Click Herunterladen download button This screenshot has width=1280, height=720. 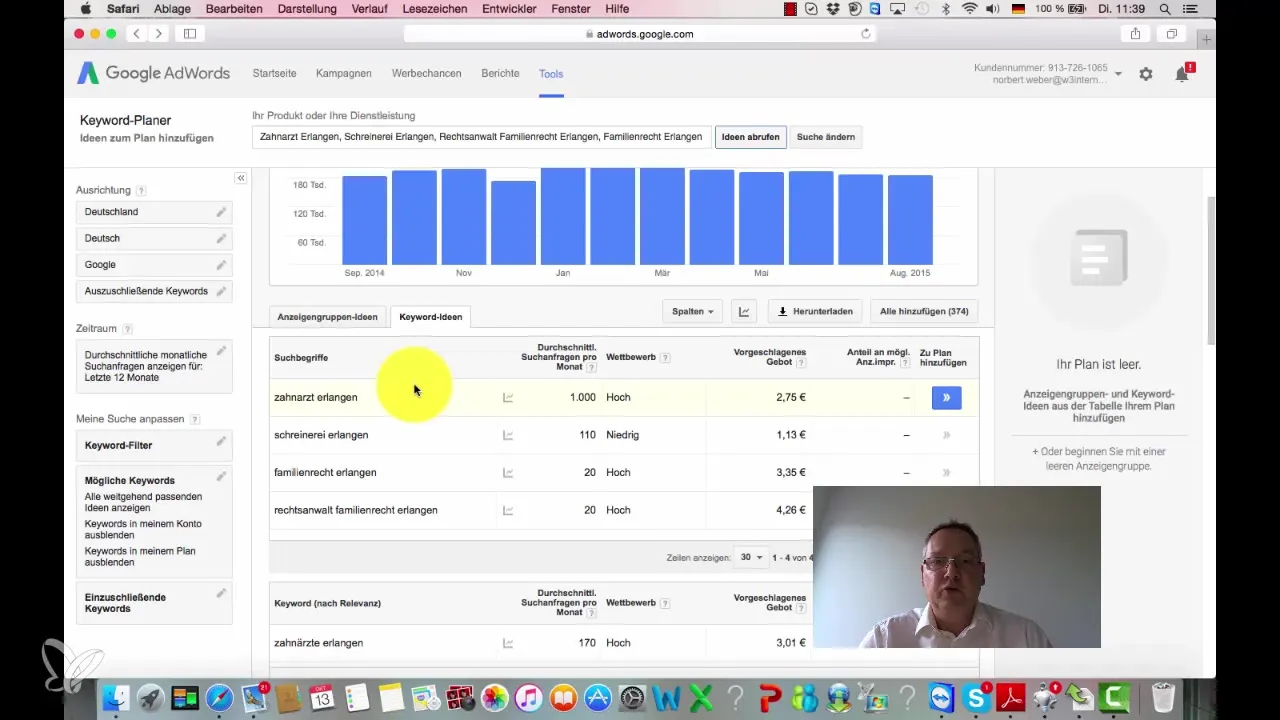[x=815, y=311]
